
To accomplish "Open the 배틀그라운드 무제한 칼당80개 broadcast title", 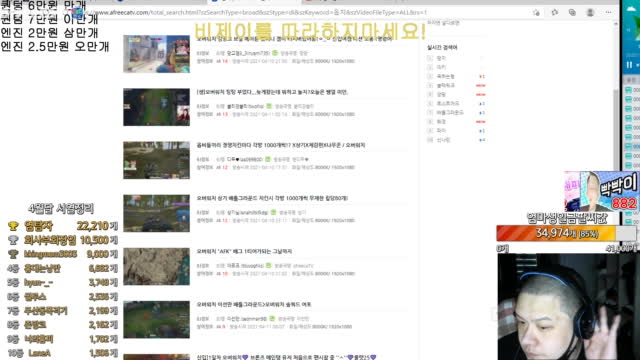I will 272,198.
